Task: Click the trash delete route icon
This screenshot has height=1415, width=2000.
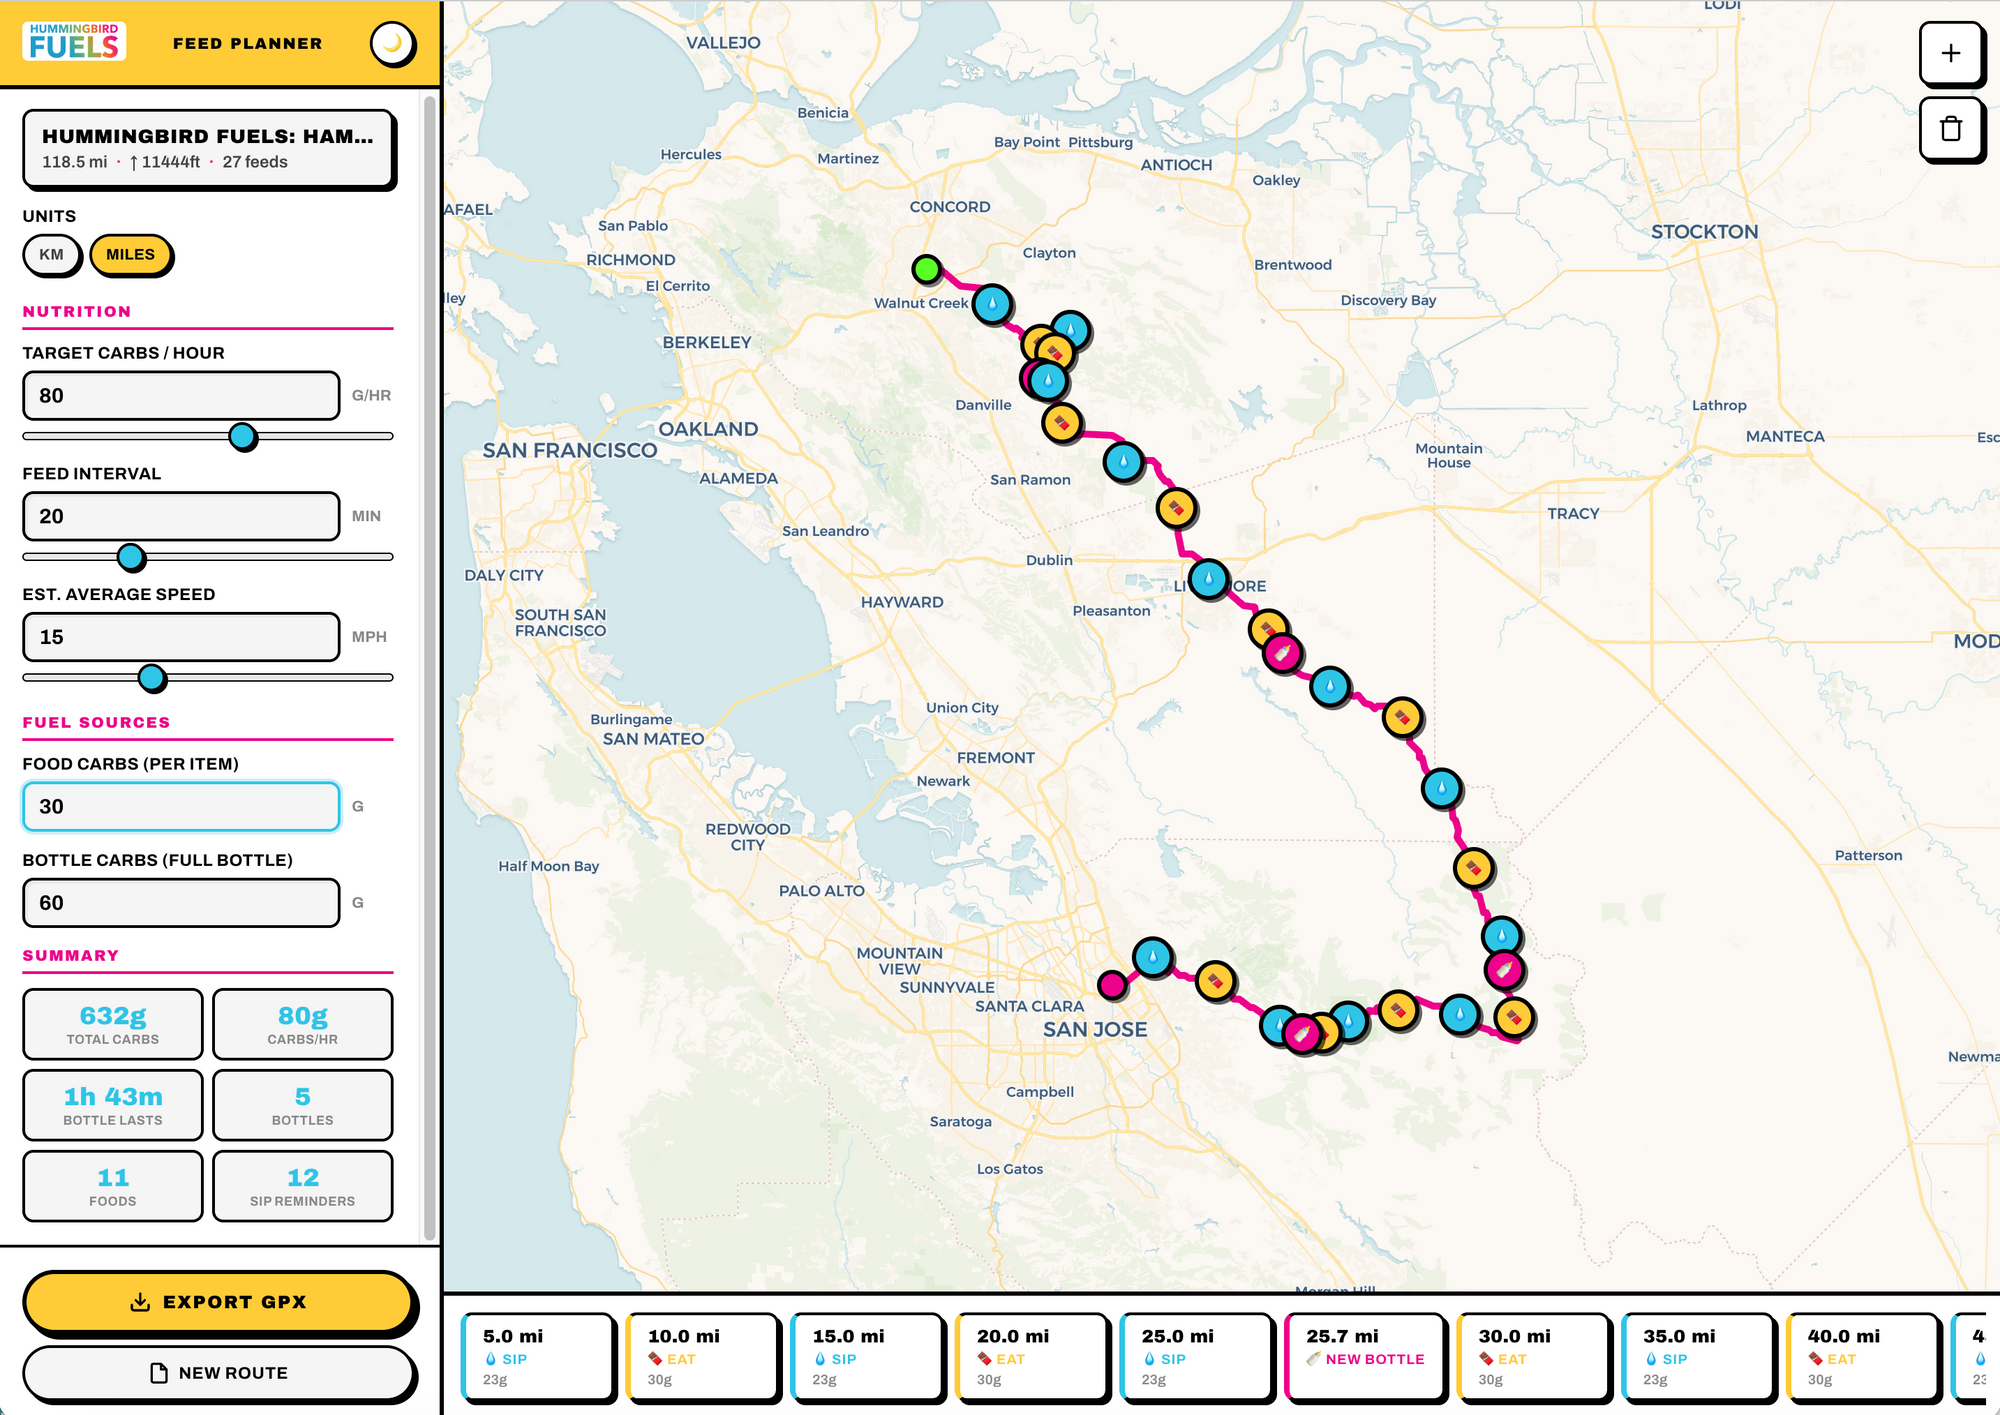Action: pos(1950,129)
